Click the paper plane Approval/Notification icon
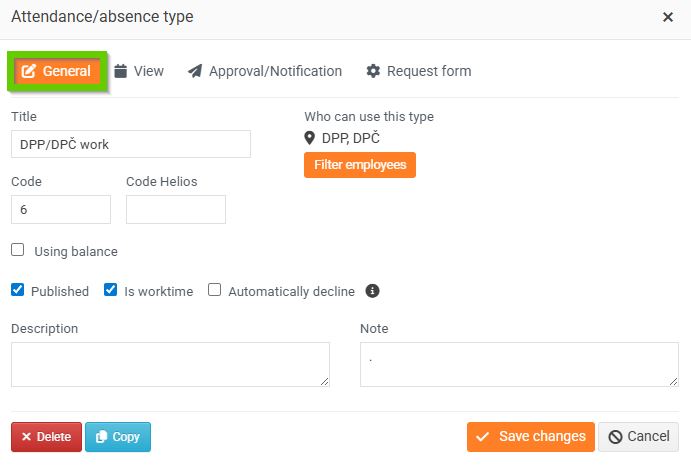 coord(195,71)
